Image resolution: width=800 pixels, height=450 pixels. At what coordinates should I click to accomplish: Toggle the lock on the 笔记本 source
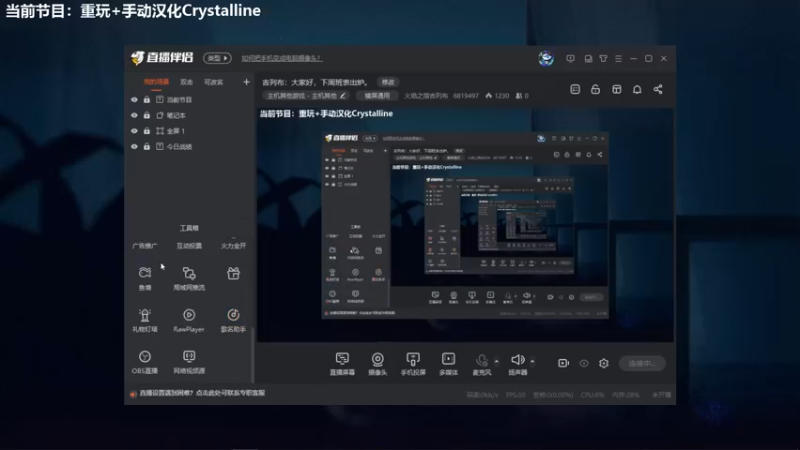[147, 115]
